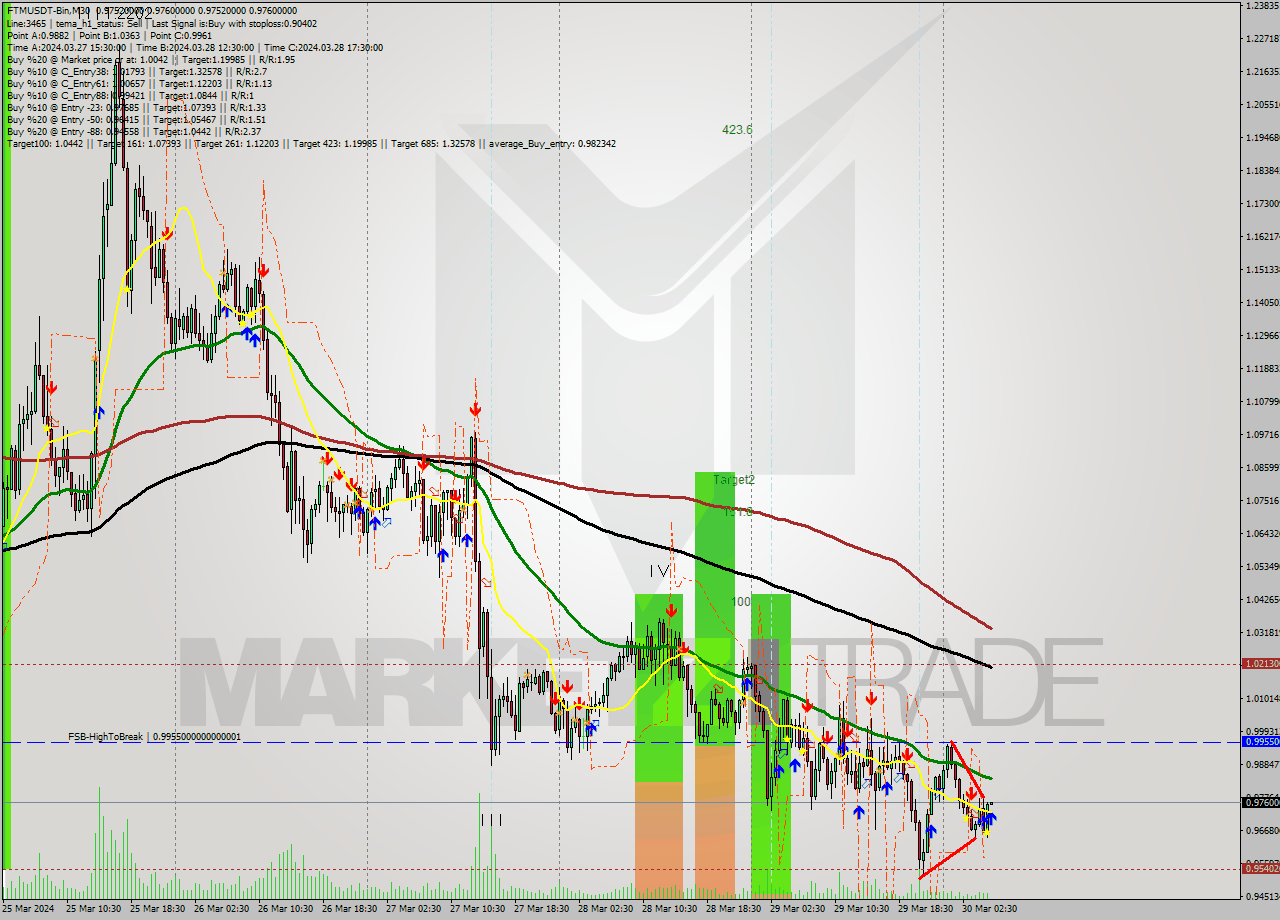
Task: Click the average_Buy_entry 0.982342 text
Action: [552, 143]
